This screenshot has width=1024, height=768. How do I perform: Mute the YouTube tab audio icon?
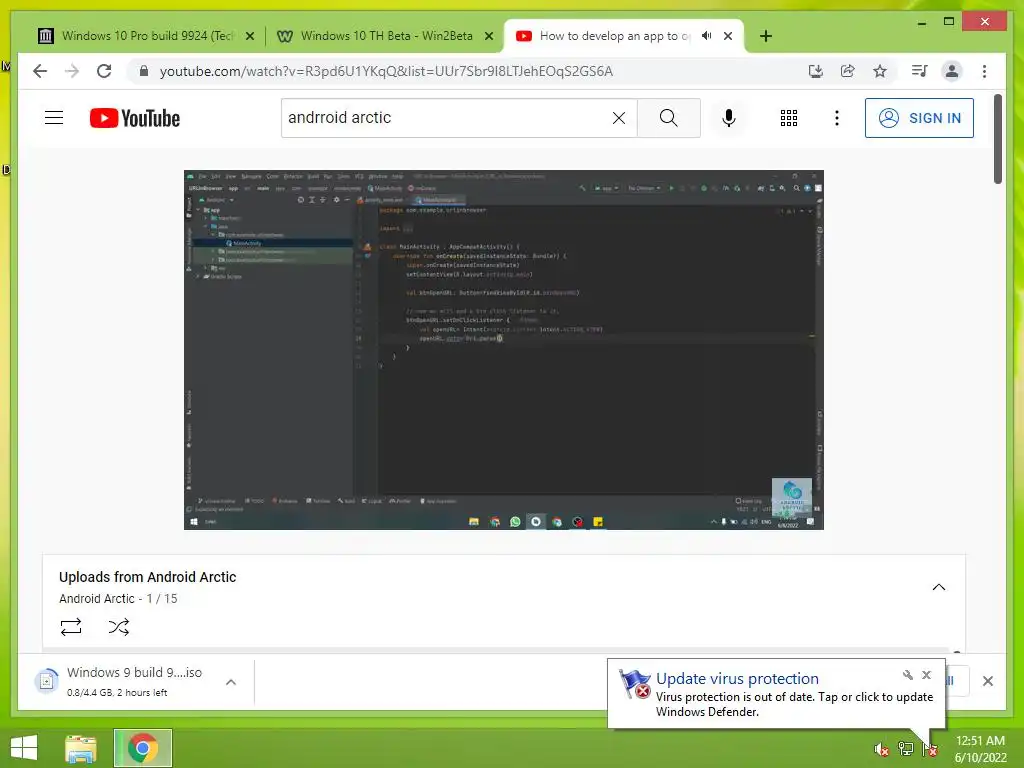[707, 36]
